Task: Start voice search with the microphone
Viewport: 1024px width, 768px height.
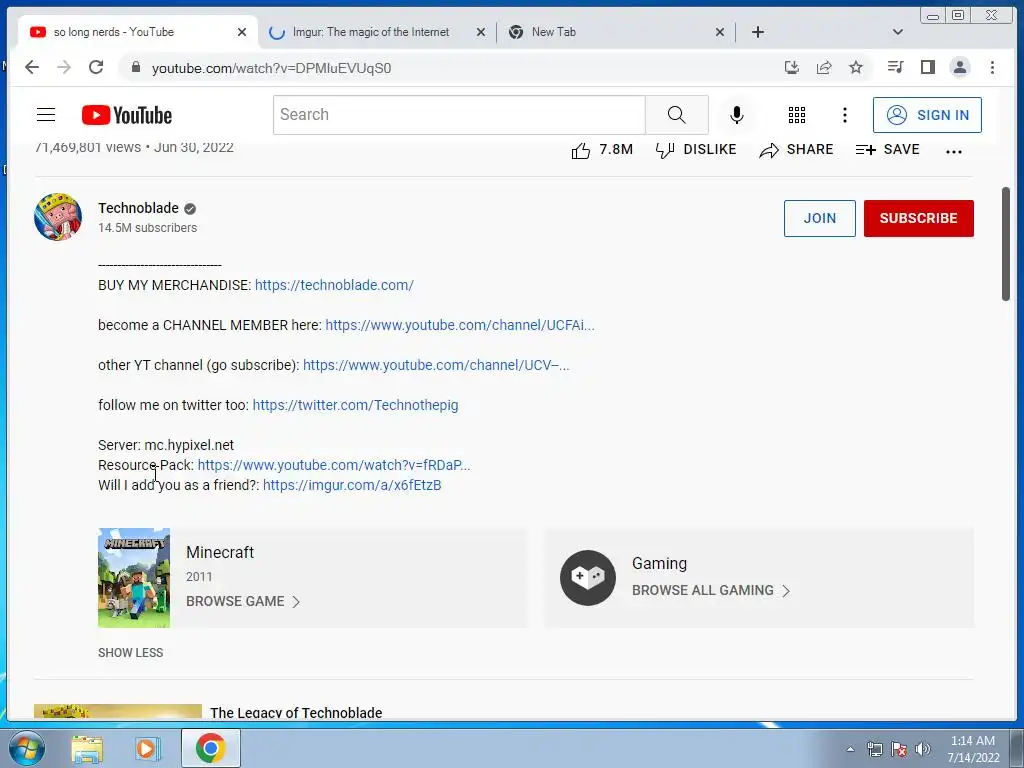Action: (x=737, y=115)
